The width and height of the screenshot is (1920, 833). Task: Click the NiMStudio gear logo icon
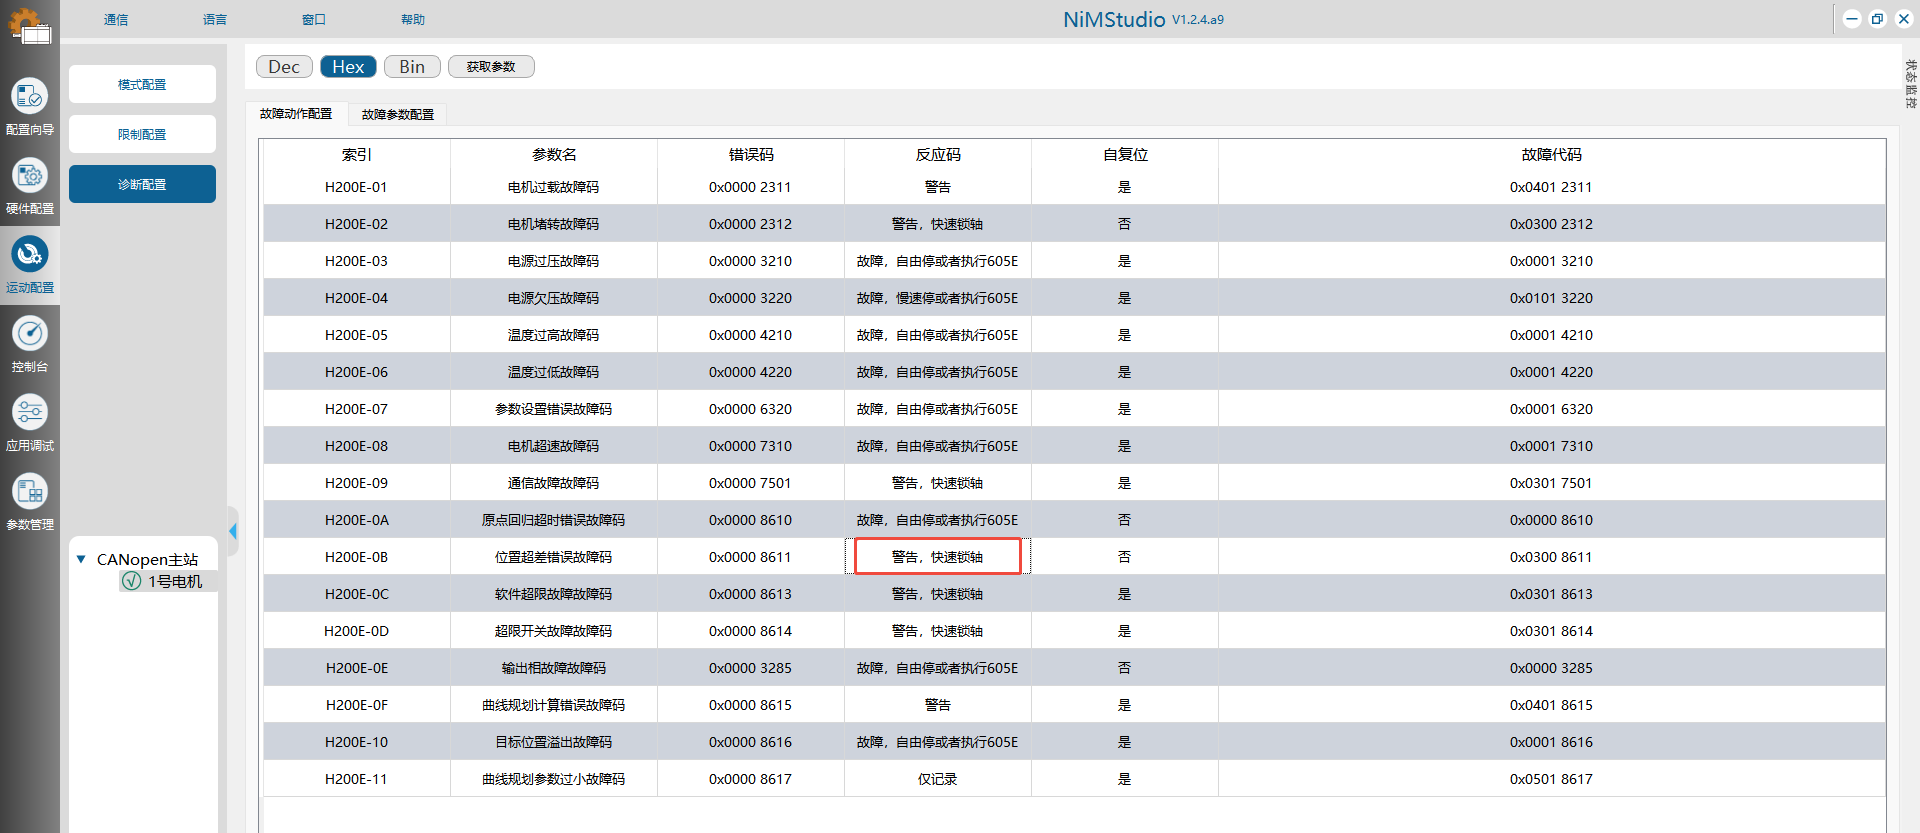[x=30, y=25]
